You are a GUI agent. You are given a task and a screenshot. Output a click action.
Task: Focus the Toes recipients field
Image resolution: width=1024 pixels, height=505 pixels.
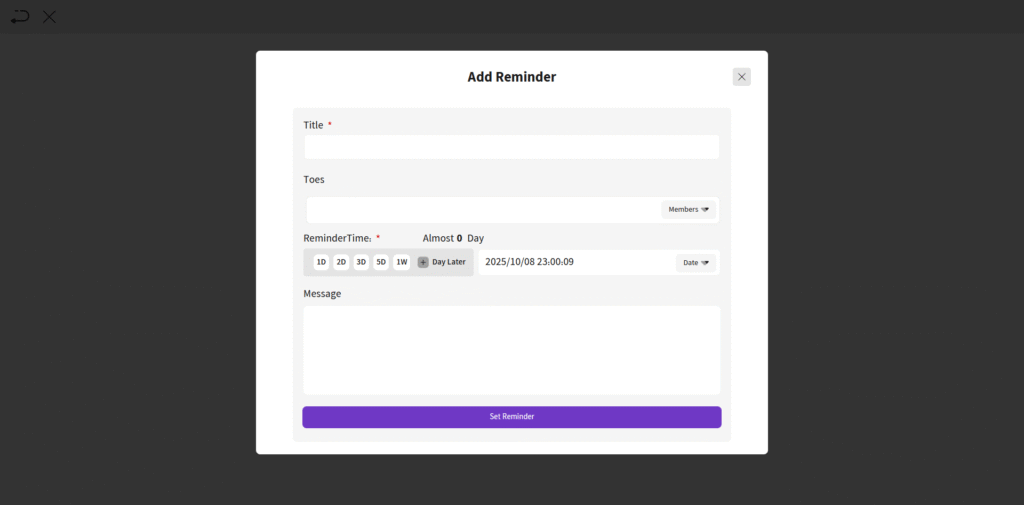tap(482, 210)
